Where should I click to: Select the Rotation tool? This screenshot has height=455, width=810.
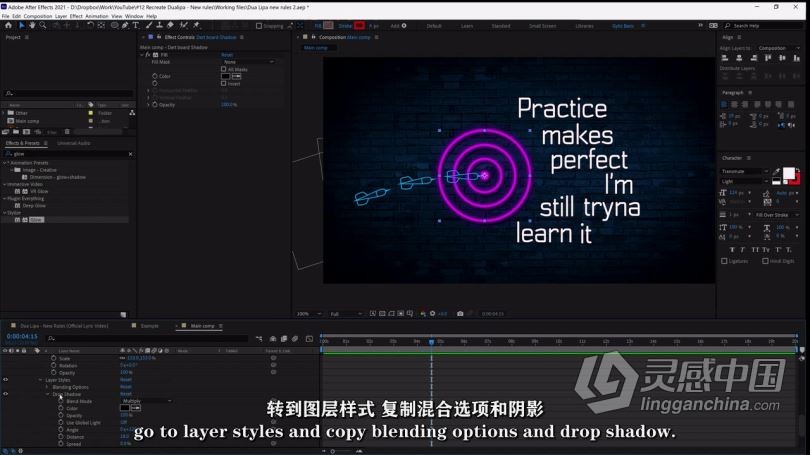90,25
